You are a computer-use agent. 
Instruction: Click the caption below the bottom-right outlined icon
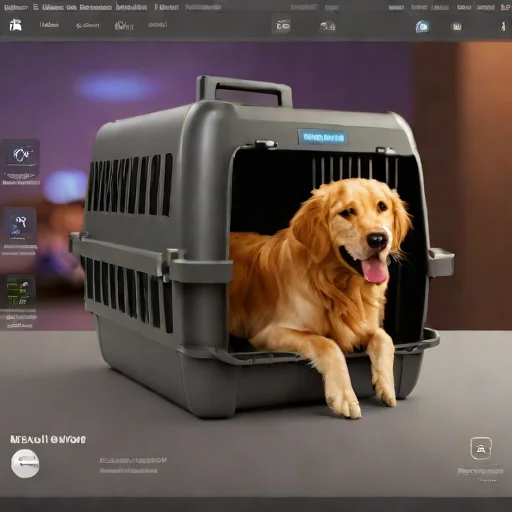click(x=480, y=471)
